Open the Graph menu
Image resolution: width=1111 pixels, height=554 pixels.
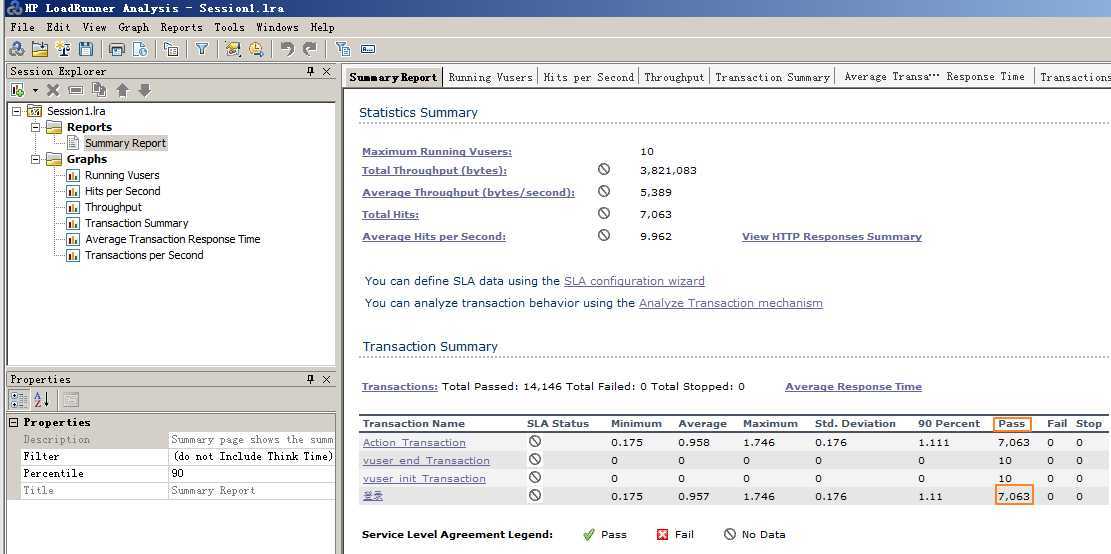pyautogui.click(x=133, y=27)
